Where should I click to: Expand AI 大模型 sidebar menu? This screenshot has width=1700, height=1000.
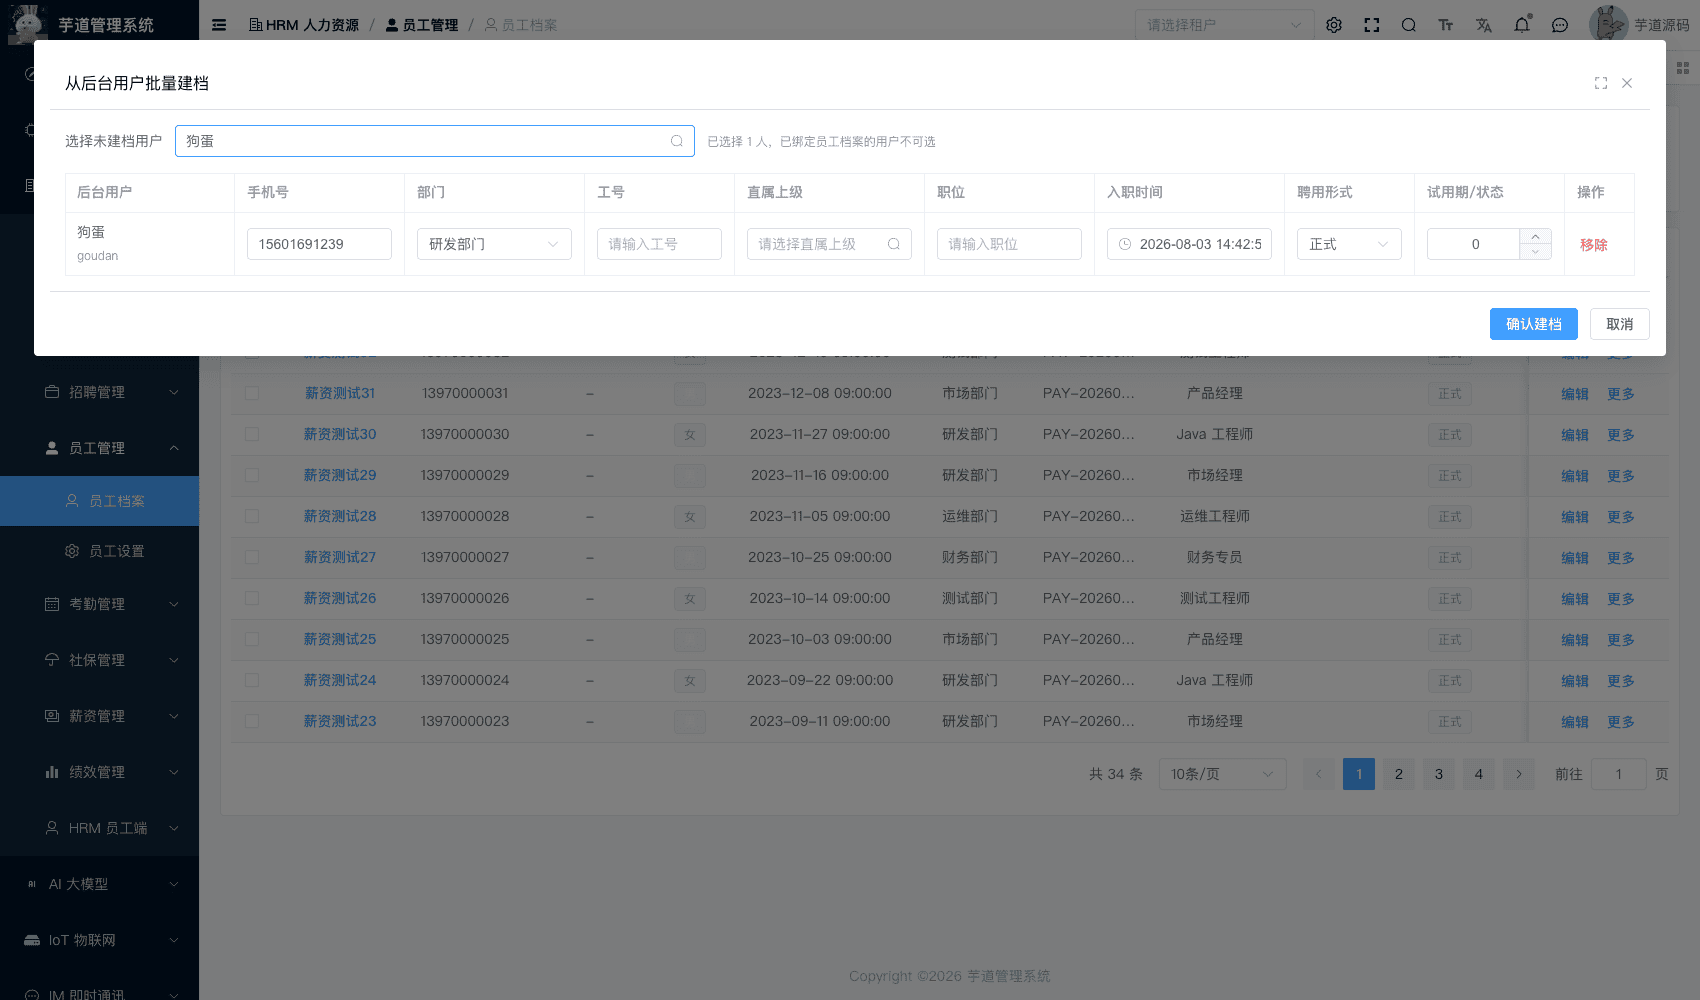(x=100, y=884)
